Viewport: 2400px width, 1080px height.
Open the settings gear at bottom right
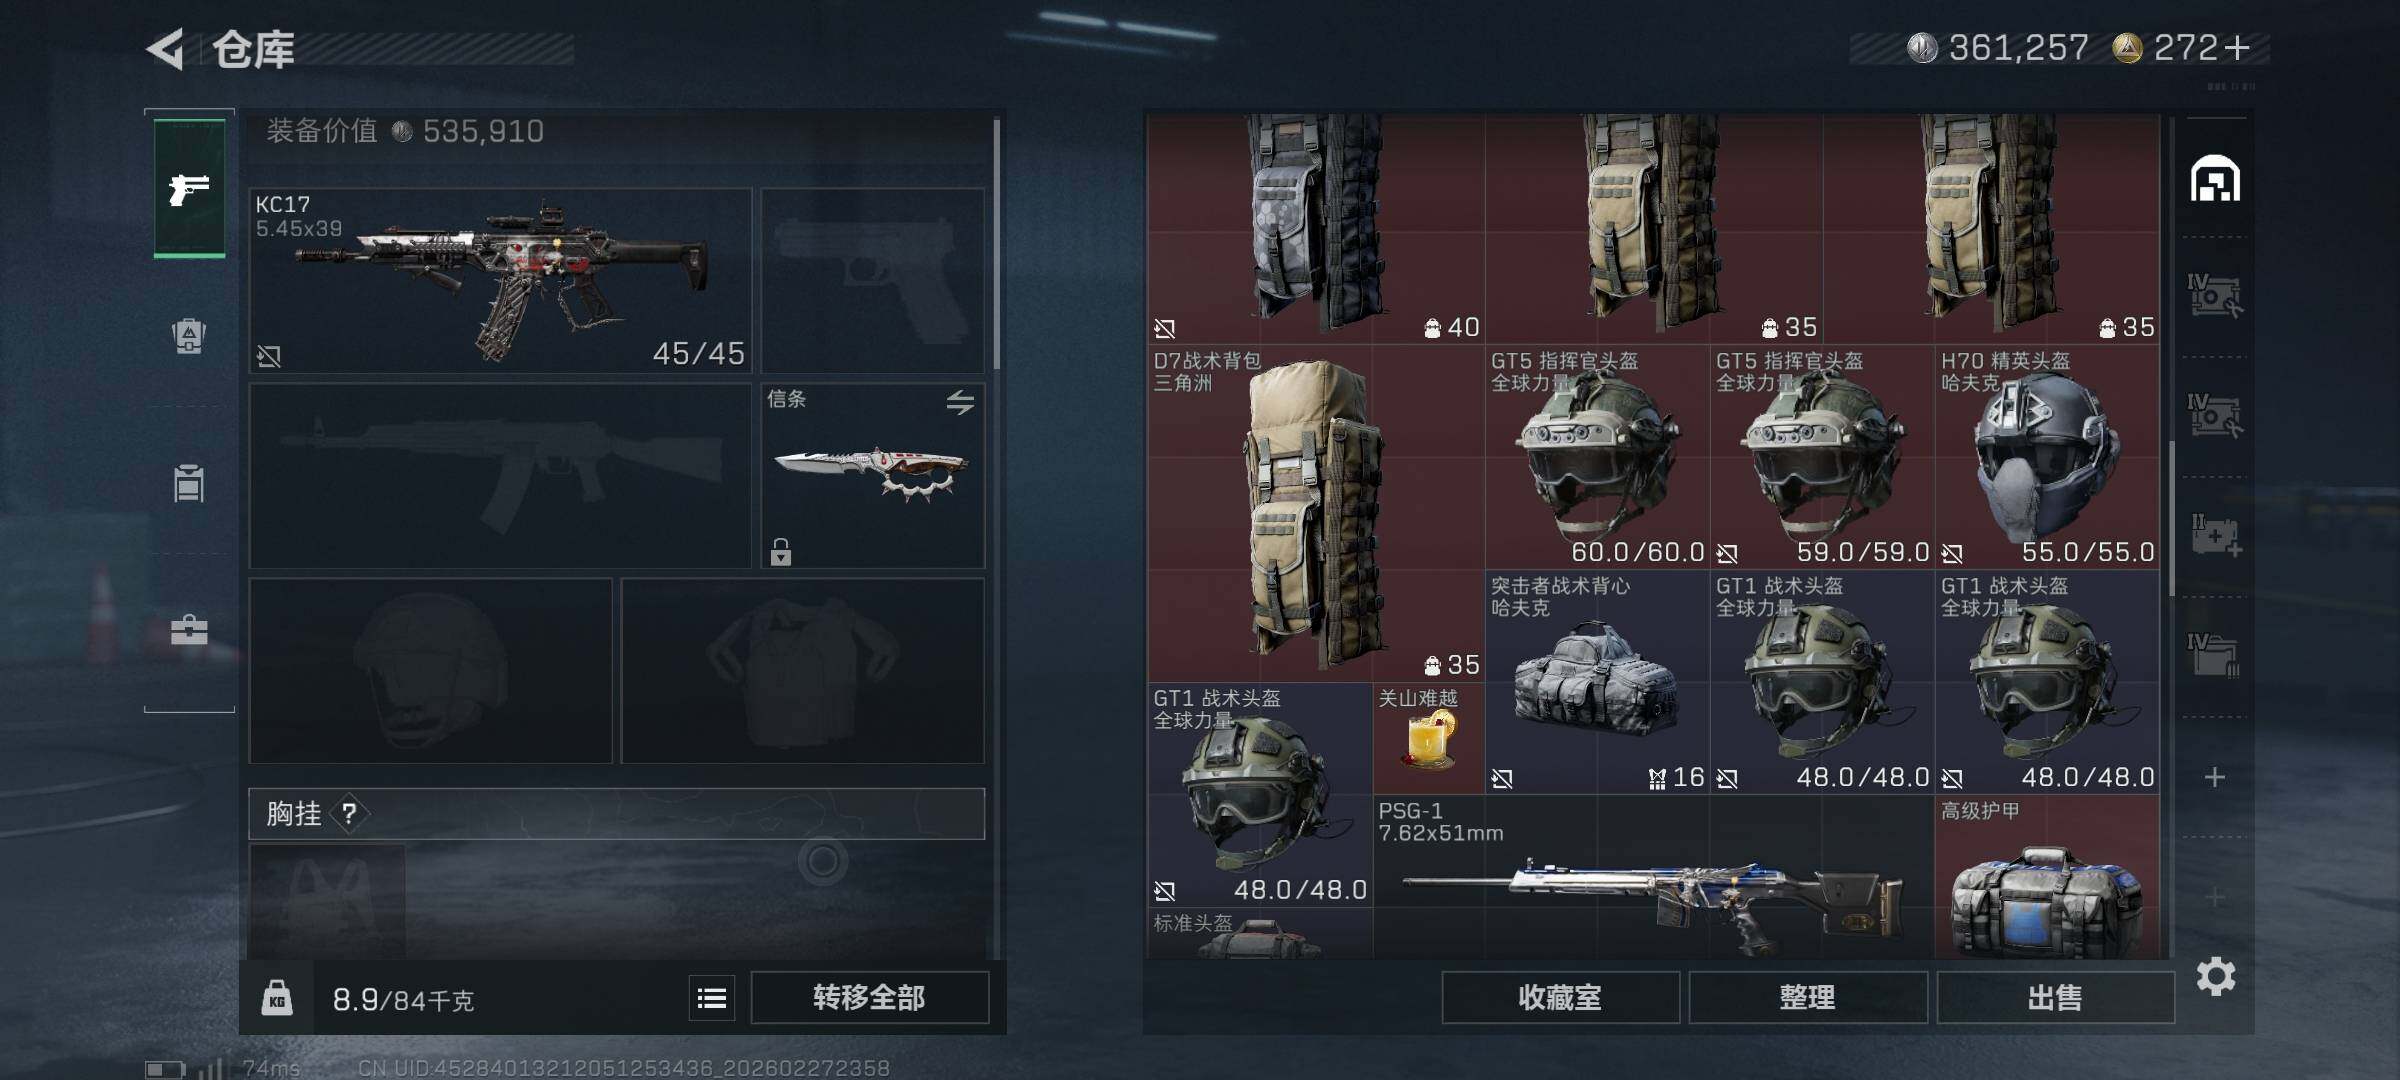pyautogui.click(x=2216, y=976)
